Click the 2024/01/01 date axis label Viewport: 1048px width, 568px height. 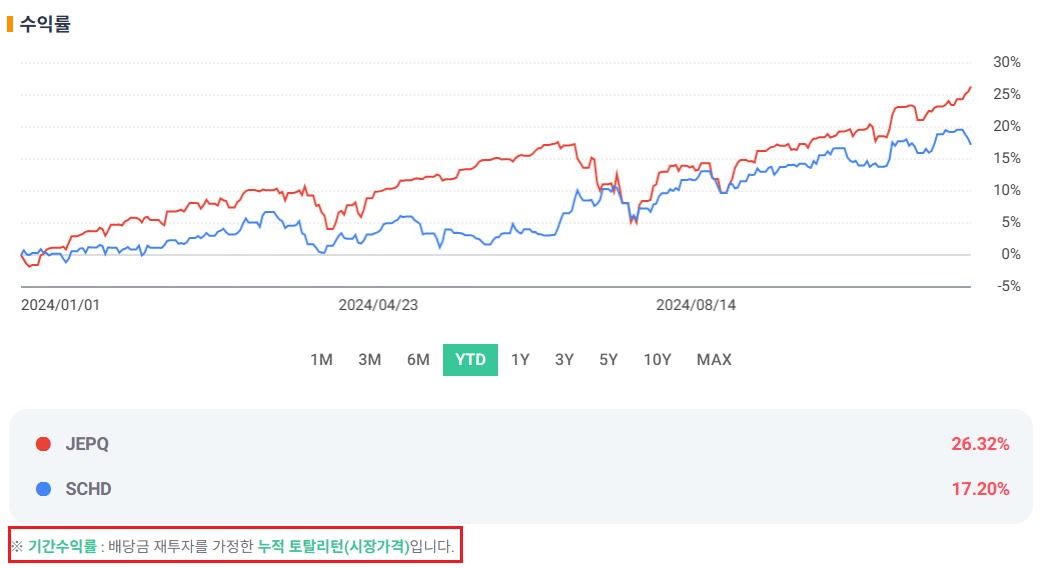click(60, 305)
